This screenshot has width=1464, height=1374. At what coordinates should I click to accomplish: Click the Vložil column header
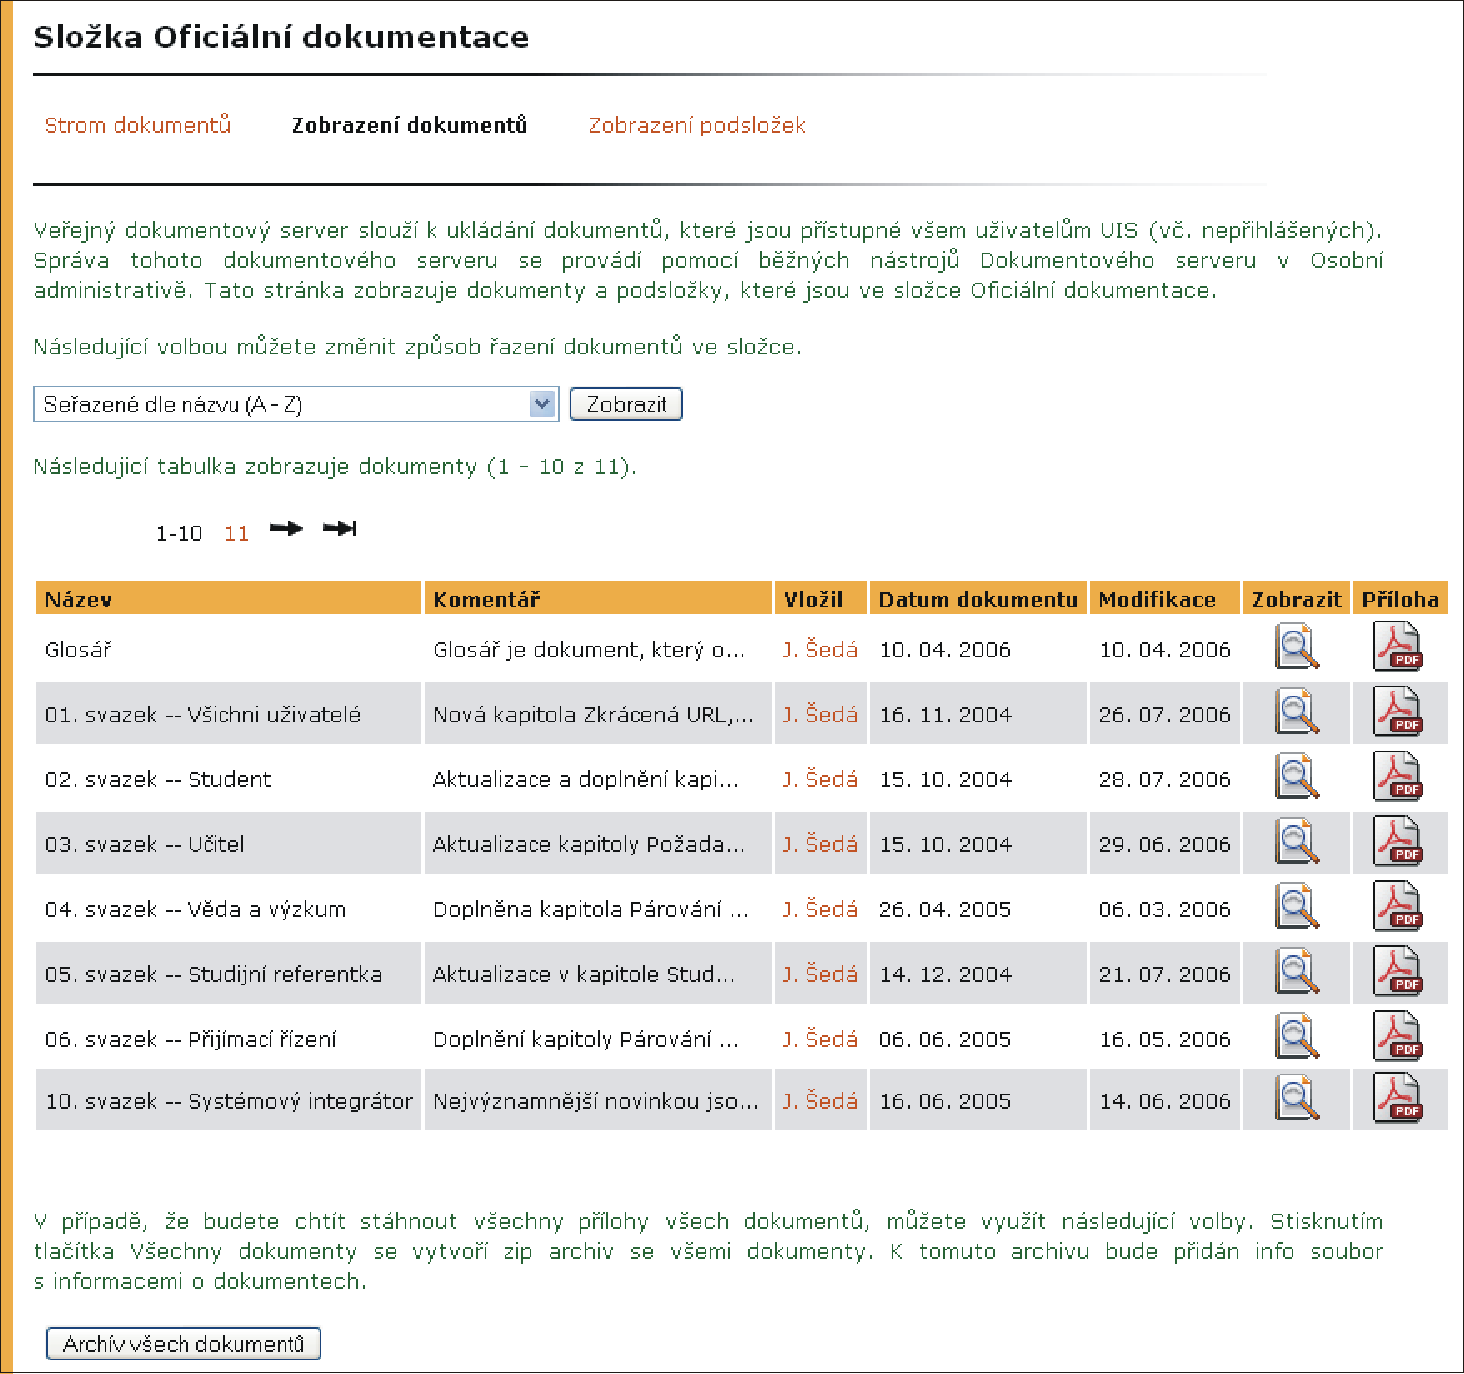tap(820, 598)
